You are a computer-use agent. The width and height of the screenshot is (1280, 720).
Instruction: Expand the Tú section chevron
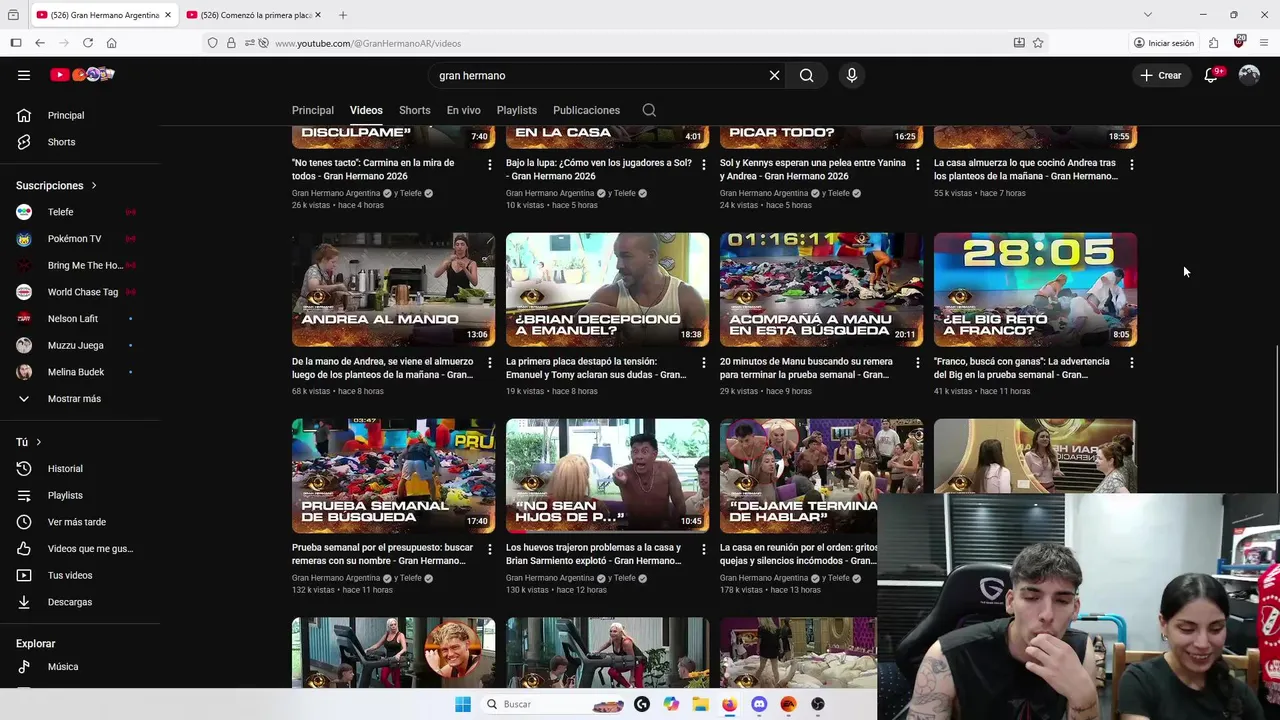pos(39,442)
